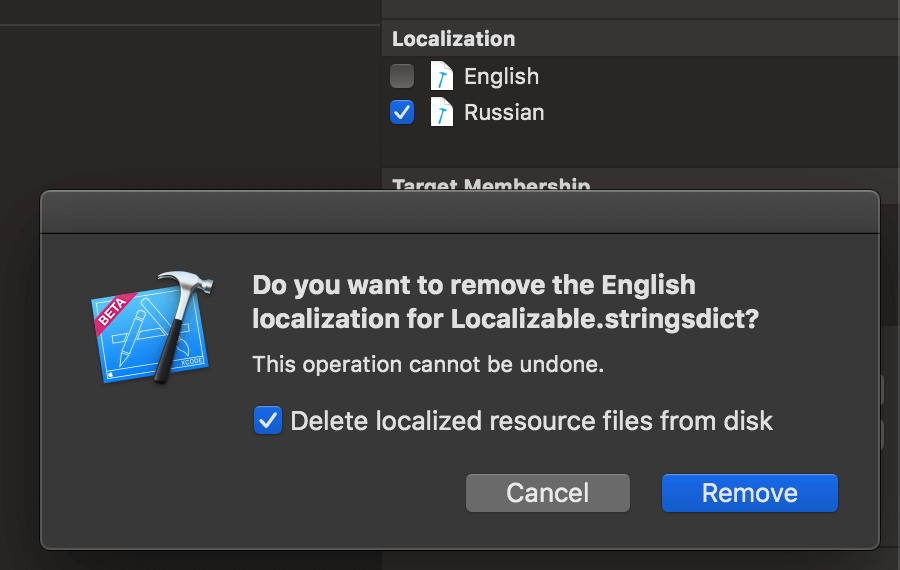Click the Target Membership section header
900x570 pixels.
(x=490, y=184)
